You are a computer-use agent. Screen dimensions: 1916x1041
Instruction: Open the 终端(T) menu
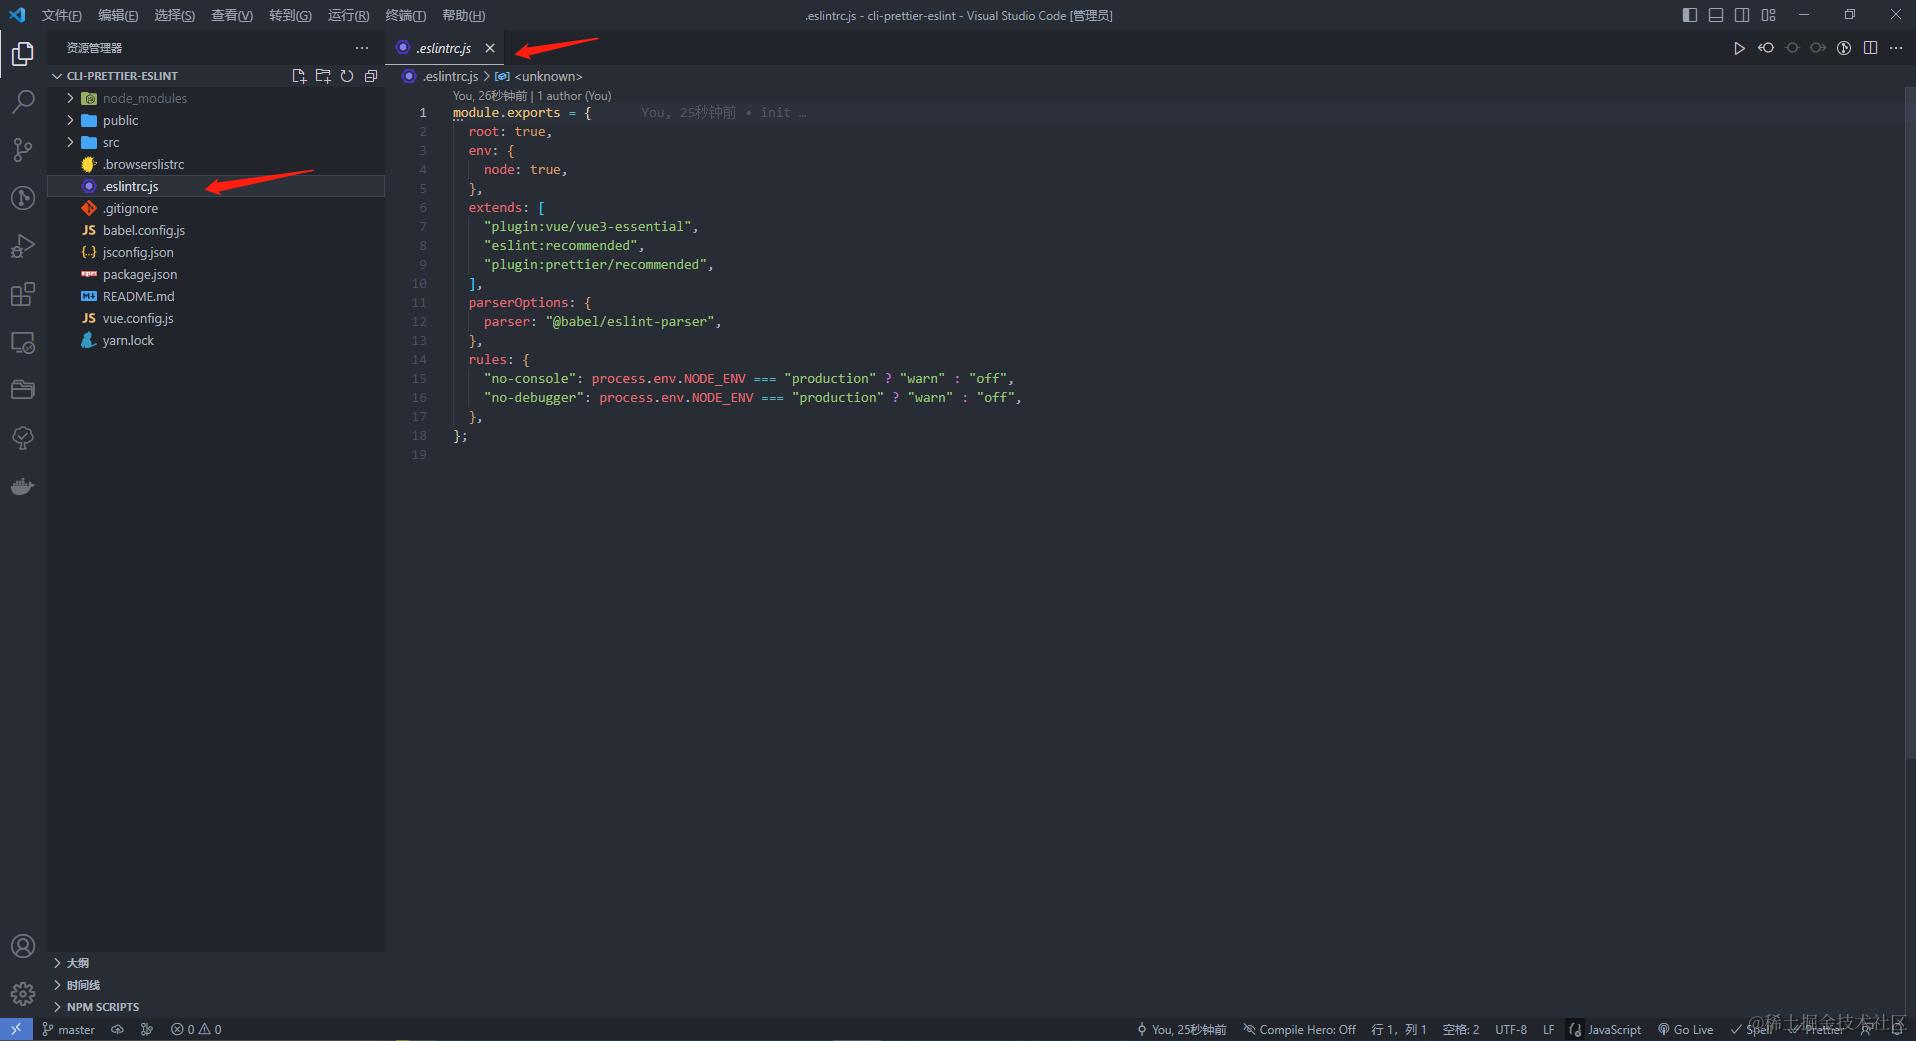(x=406, y=15)
